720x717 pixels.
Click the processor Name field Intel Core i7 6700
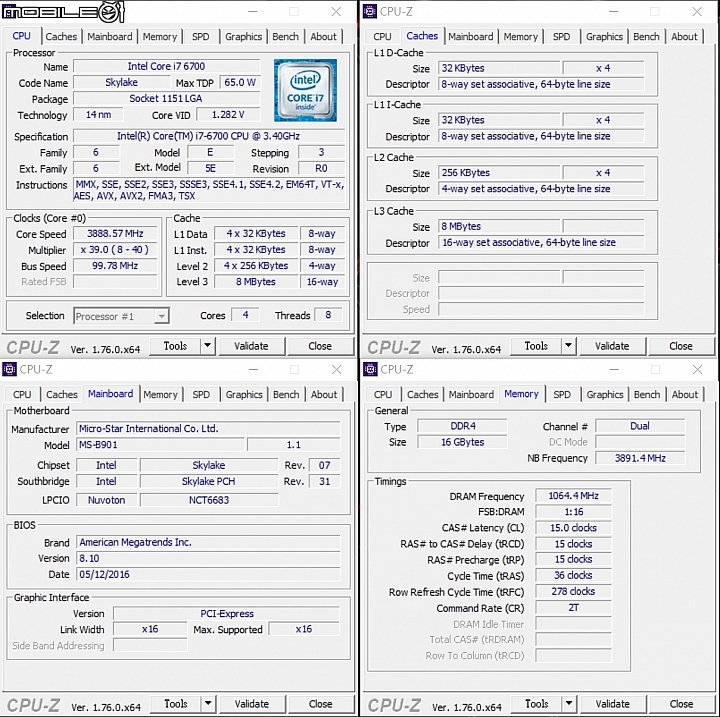pos(167,66)
